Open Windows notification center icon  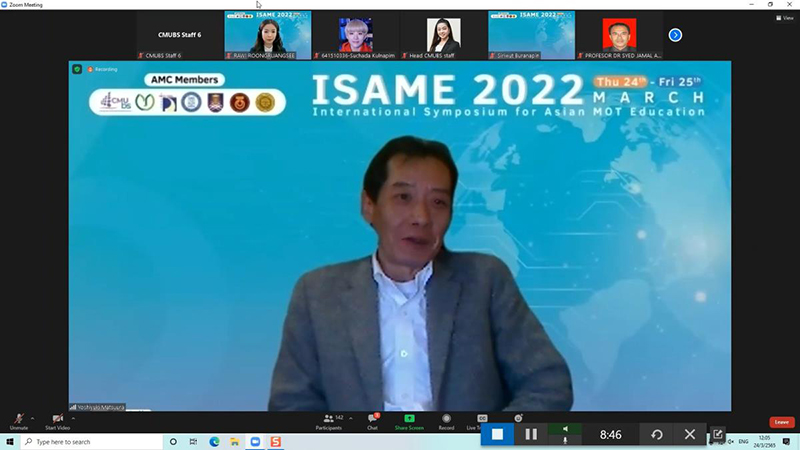786,441
